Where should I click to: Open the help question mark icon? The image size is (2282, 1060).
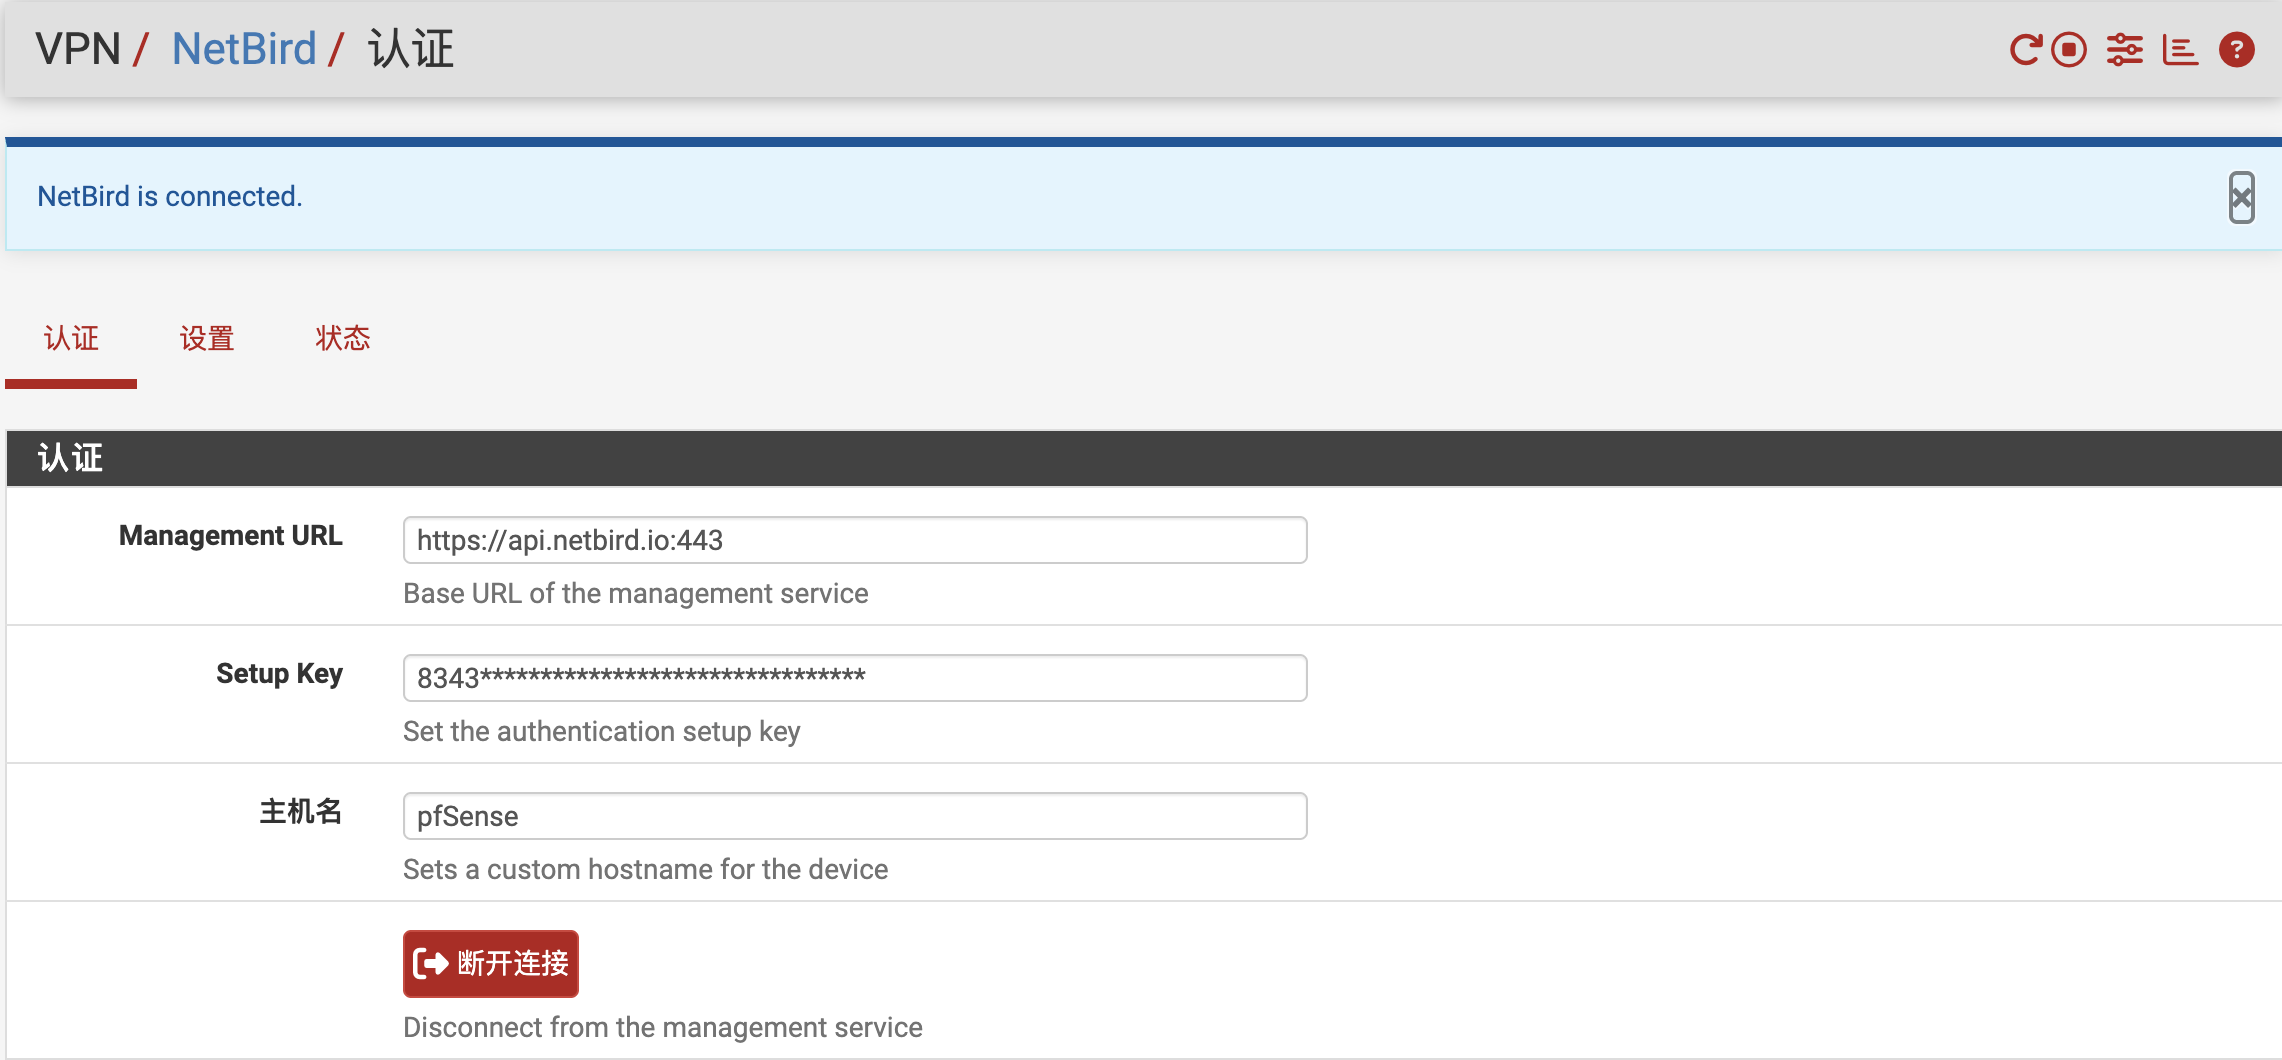tap(2237, 49)
